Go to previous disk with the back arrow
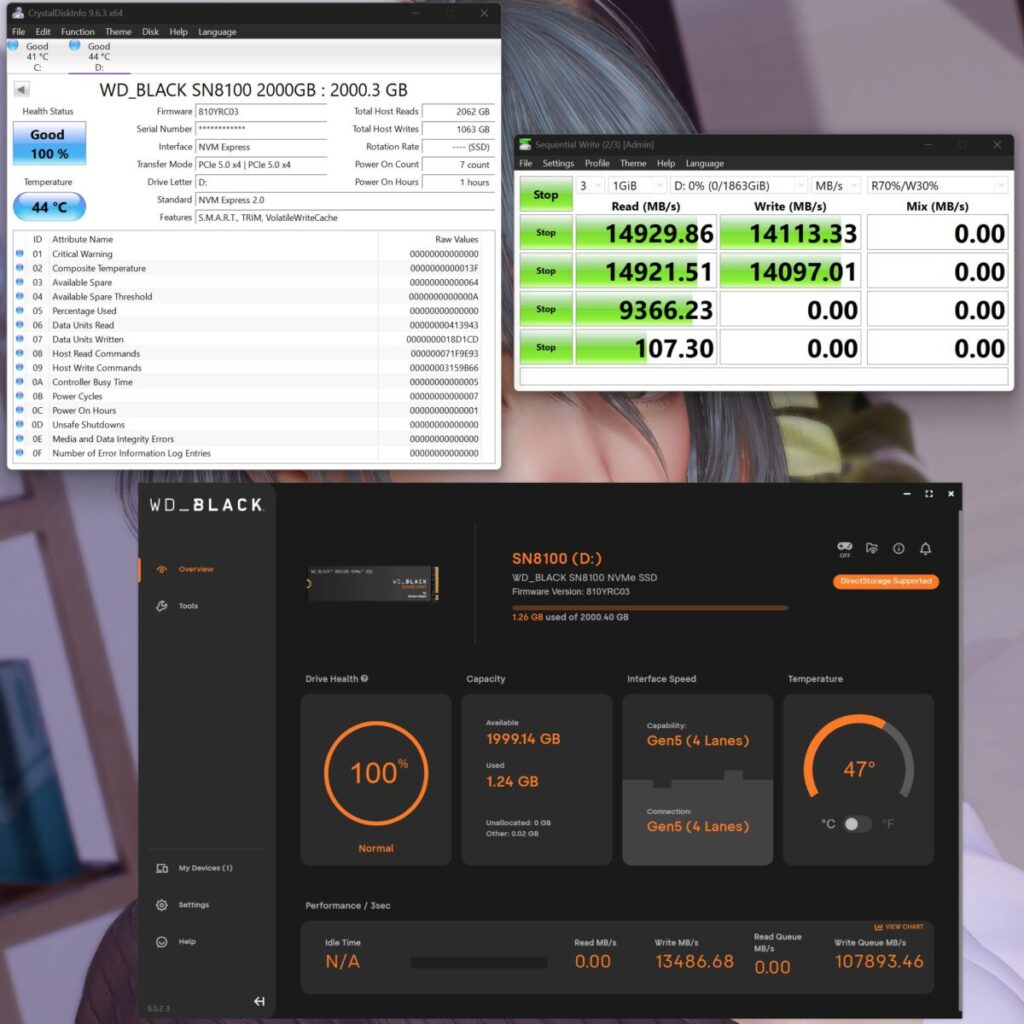 click(x=21, y=89)
